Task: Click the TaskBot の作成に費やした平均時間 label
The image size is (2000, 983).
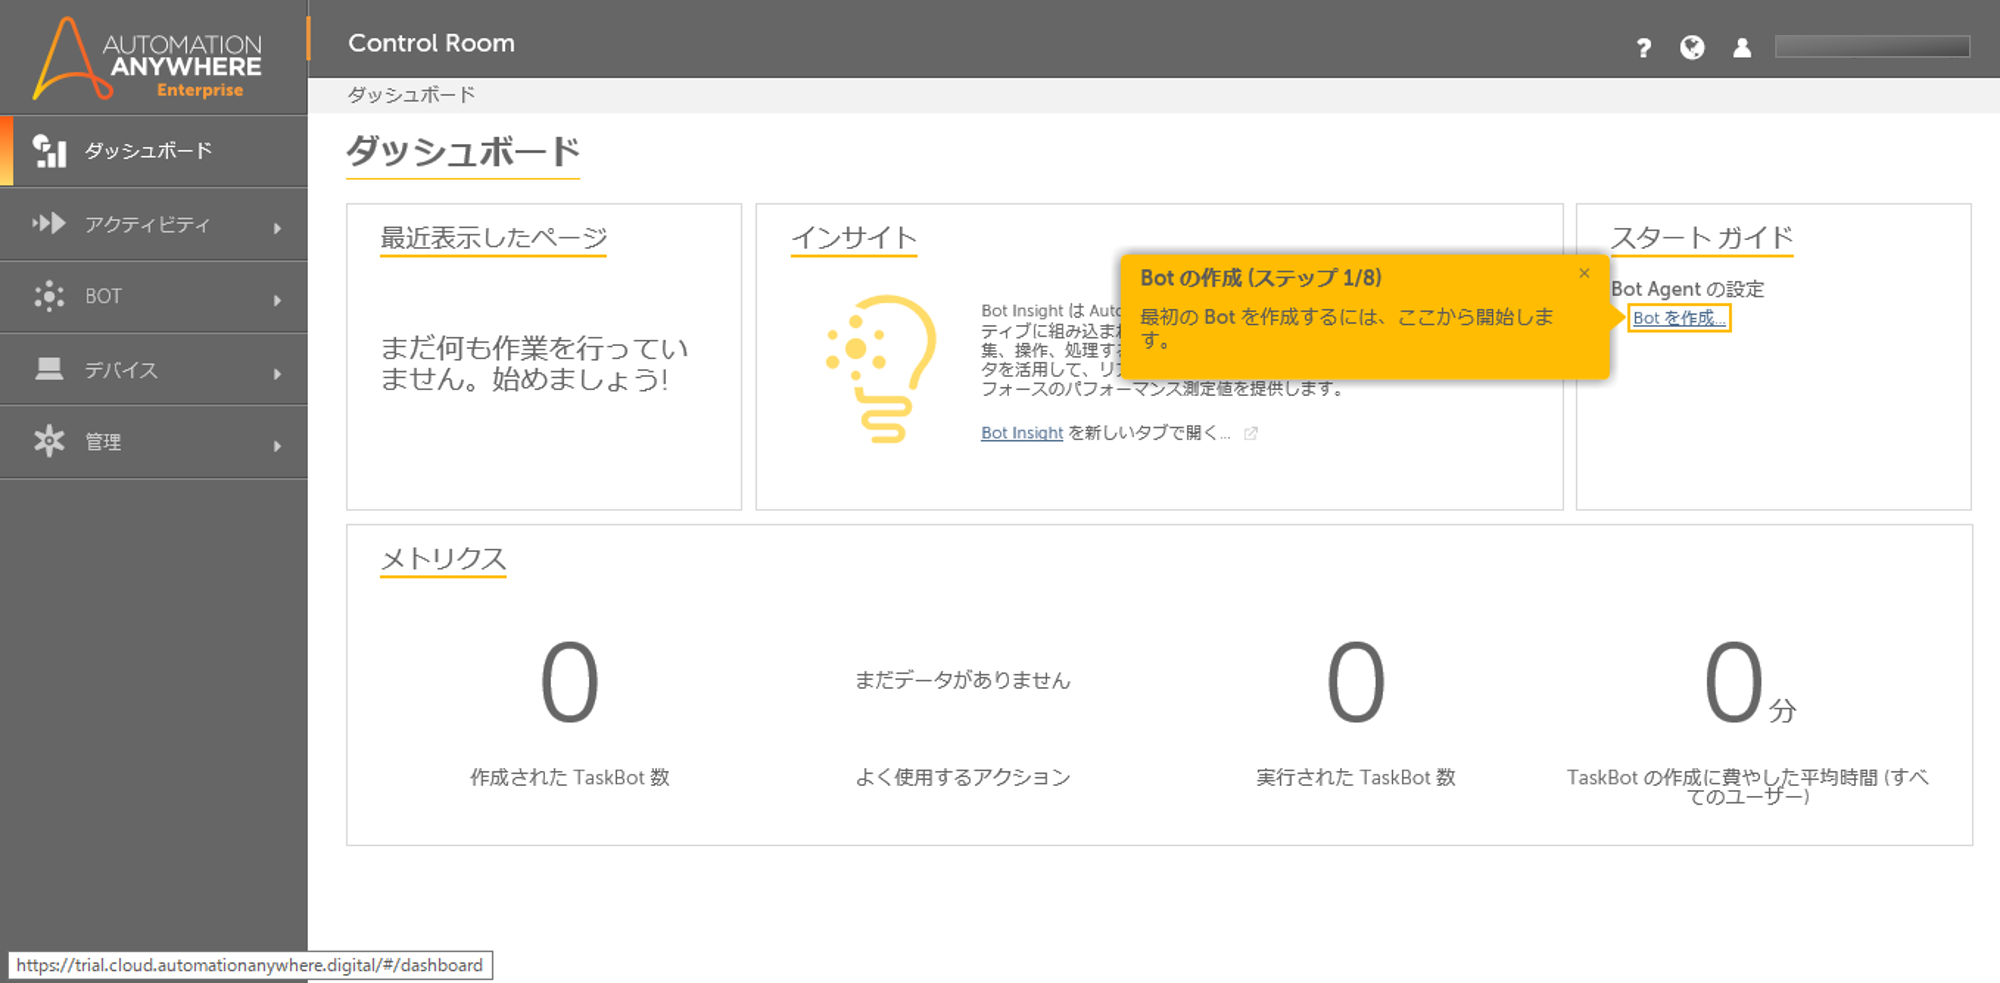Action: tap(1747, 787)
